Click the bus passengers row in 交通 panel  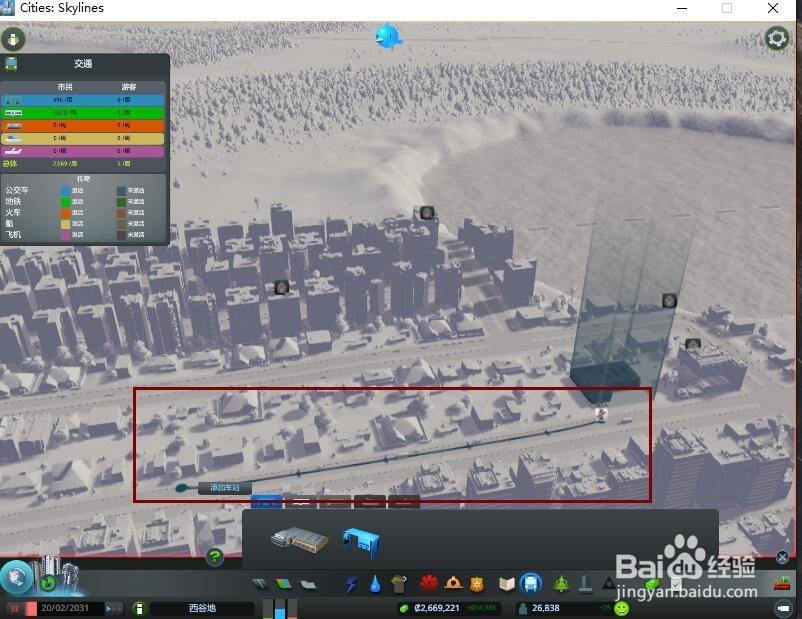(x=83, y=100)
